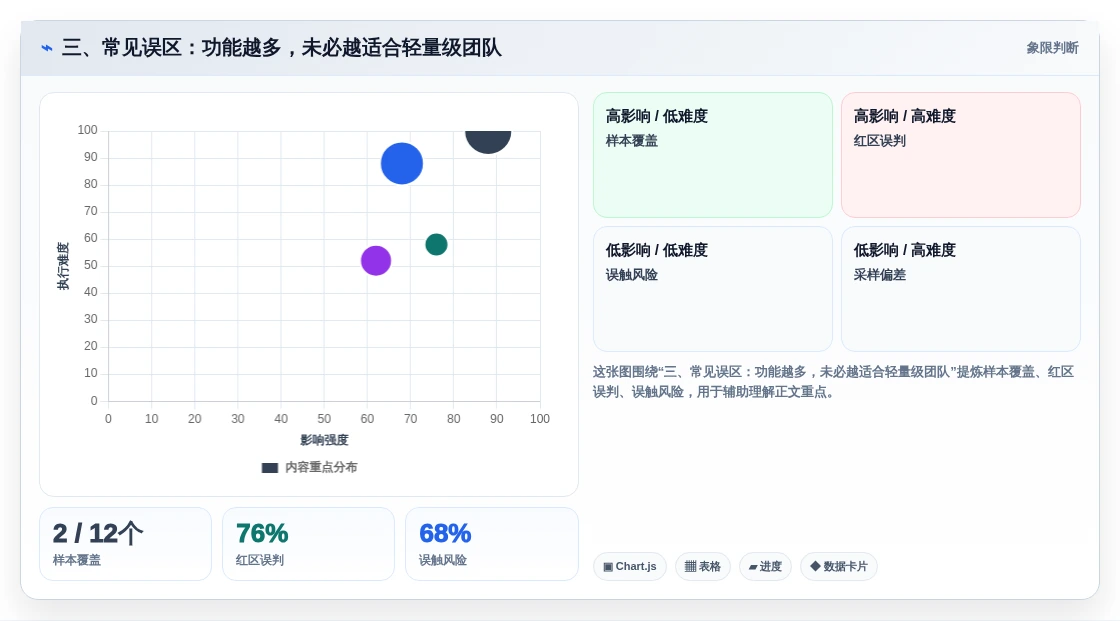Click the description paragraph starting 这张图围绕
The height and width of the screenshot is (621, 1120).
pyautogui.click(x=833, y=382)
